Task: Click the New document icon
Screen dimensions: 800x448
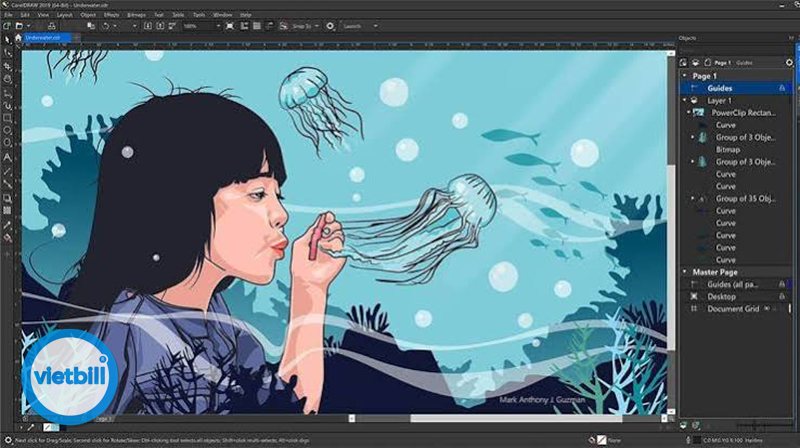Action: coord(7,26)
